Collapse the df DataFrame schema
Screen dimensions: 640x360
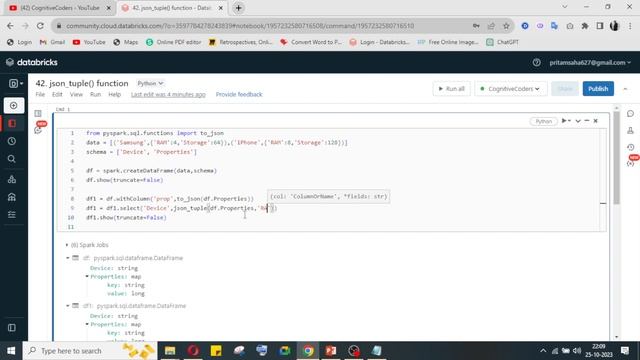coord(68,258)
